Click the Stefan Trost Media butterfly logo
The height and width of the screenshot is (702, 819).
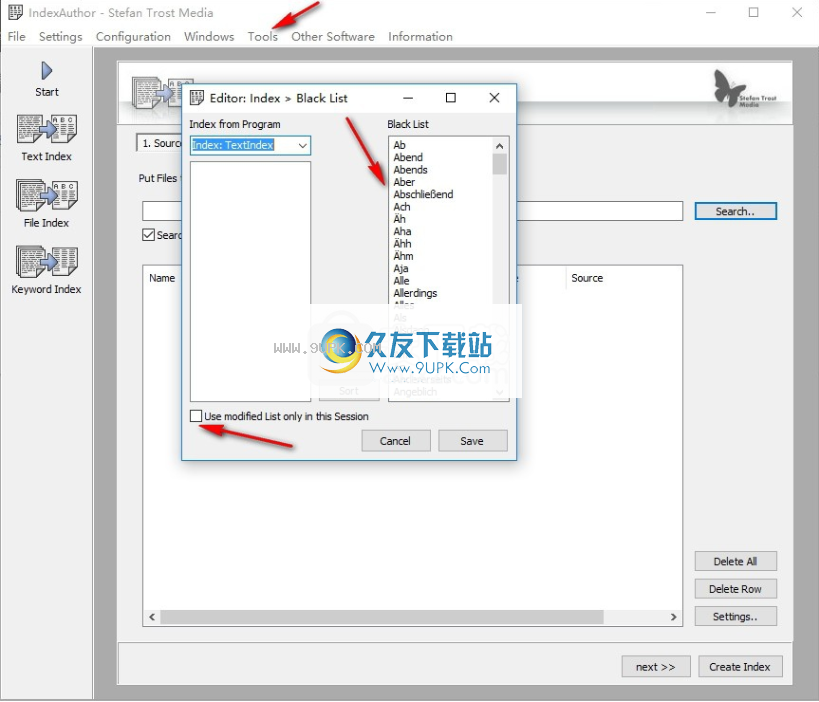(743, 88)
